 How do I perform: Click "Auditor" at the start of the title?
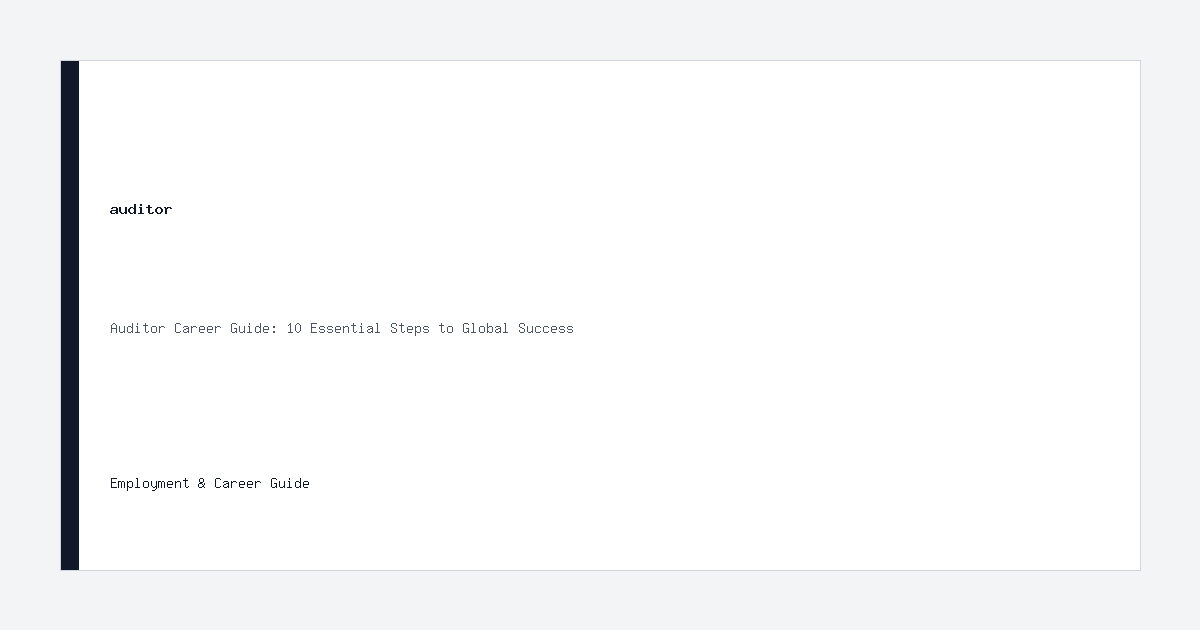click(138, 328)
